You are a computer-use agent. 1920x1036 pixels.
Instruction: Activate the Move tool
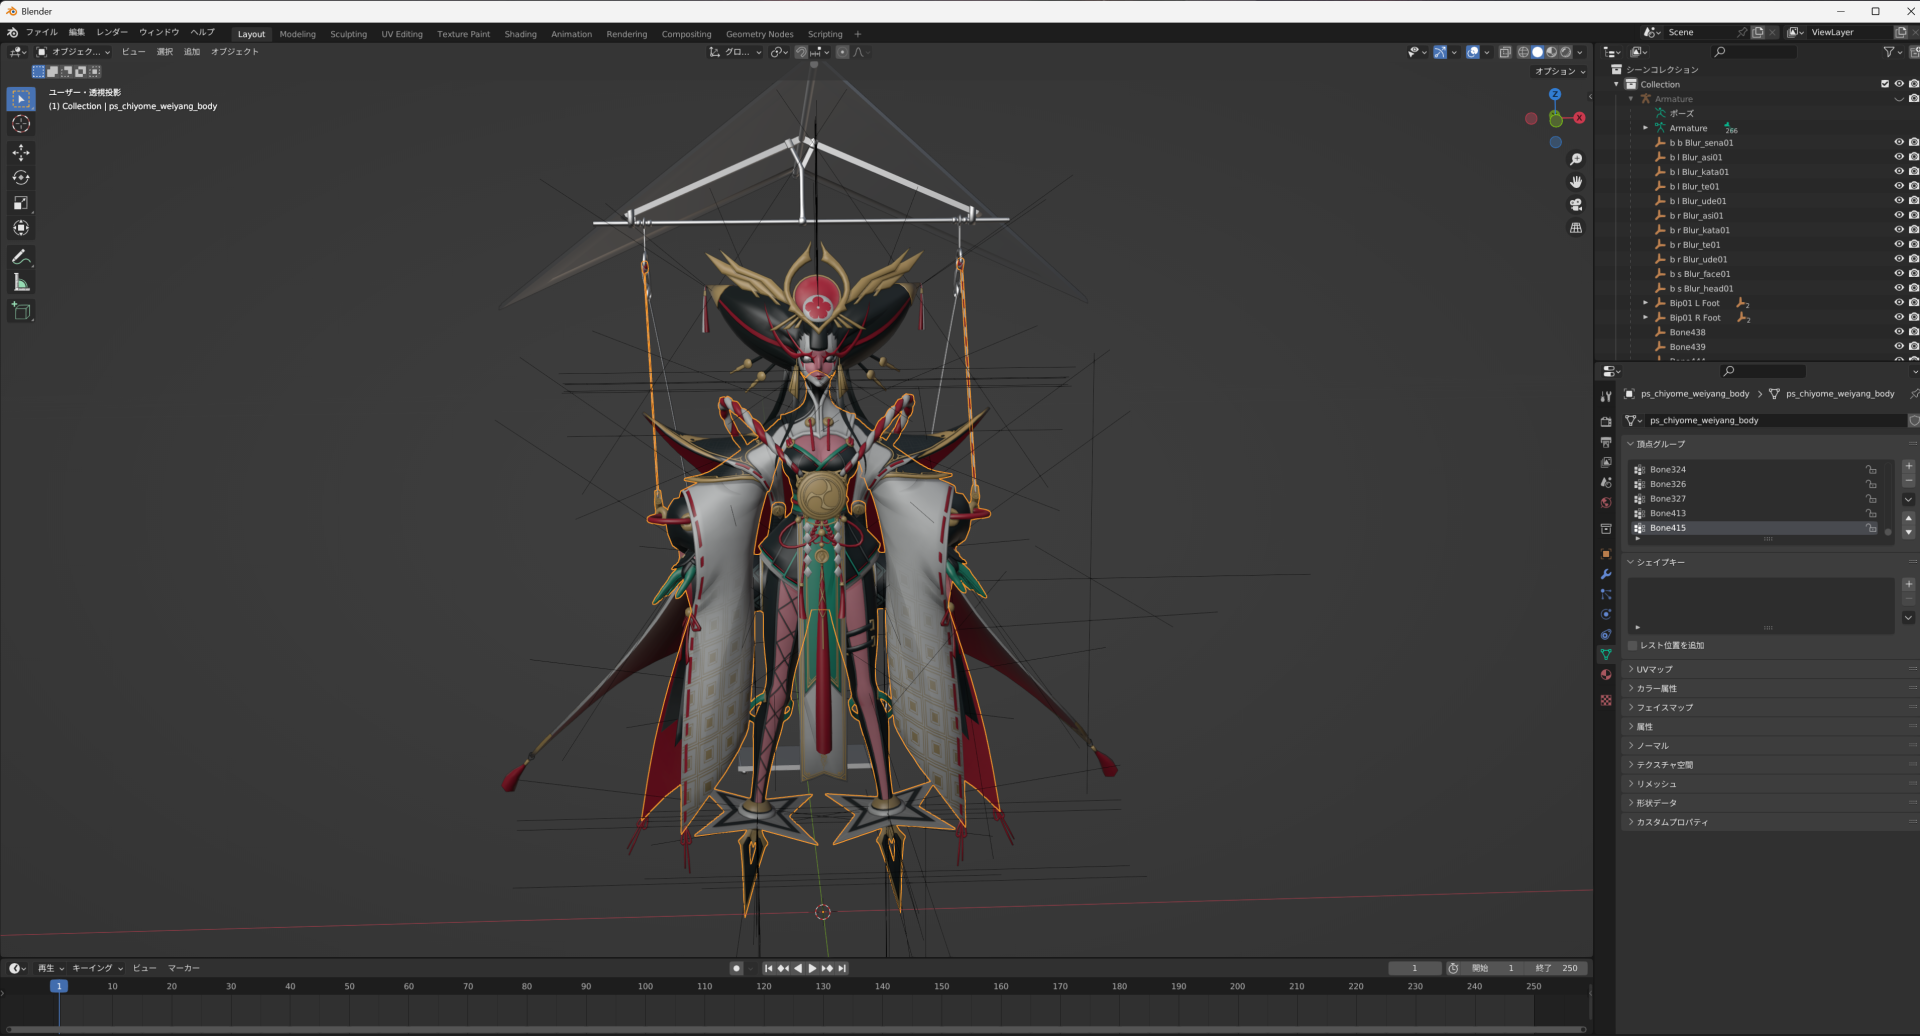click(21, 152)
